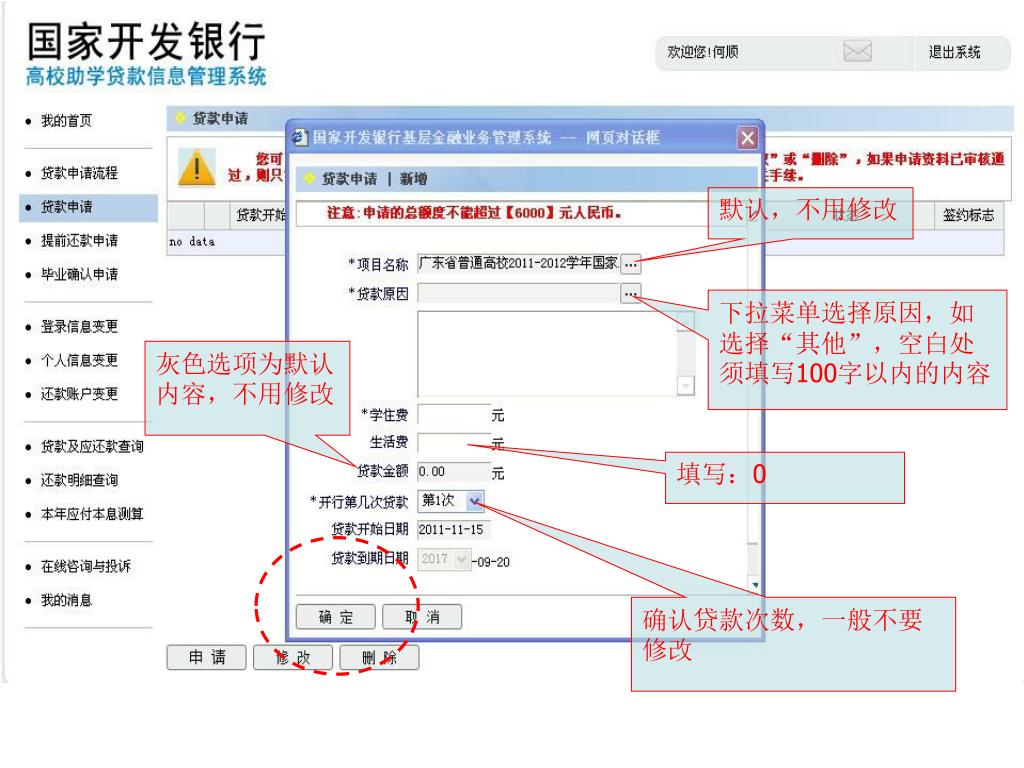Viewport: 1024px width, 768px height.
Task: Open 还款明细查询 menu item
Action: [x=79, y=481]
